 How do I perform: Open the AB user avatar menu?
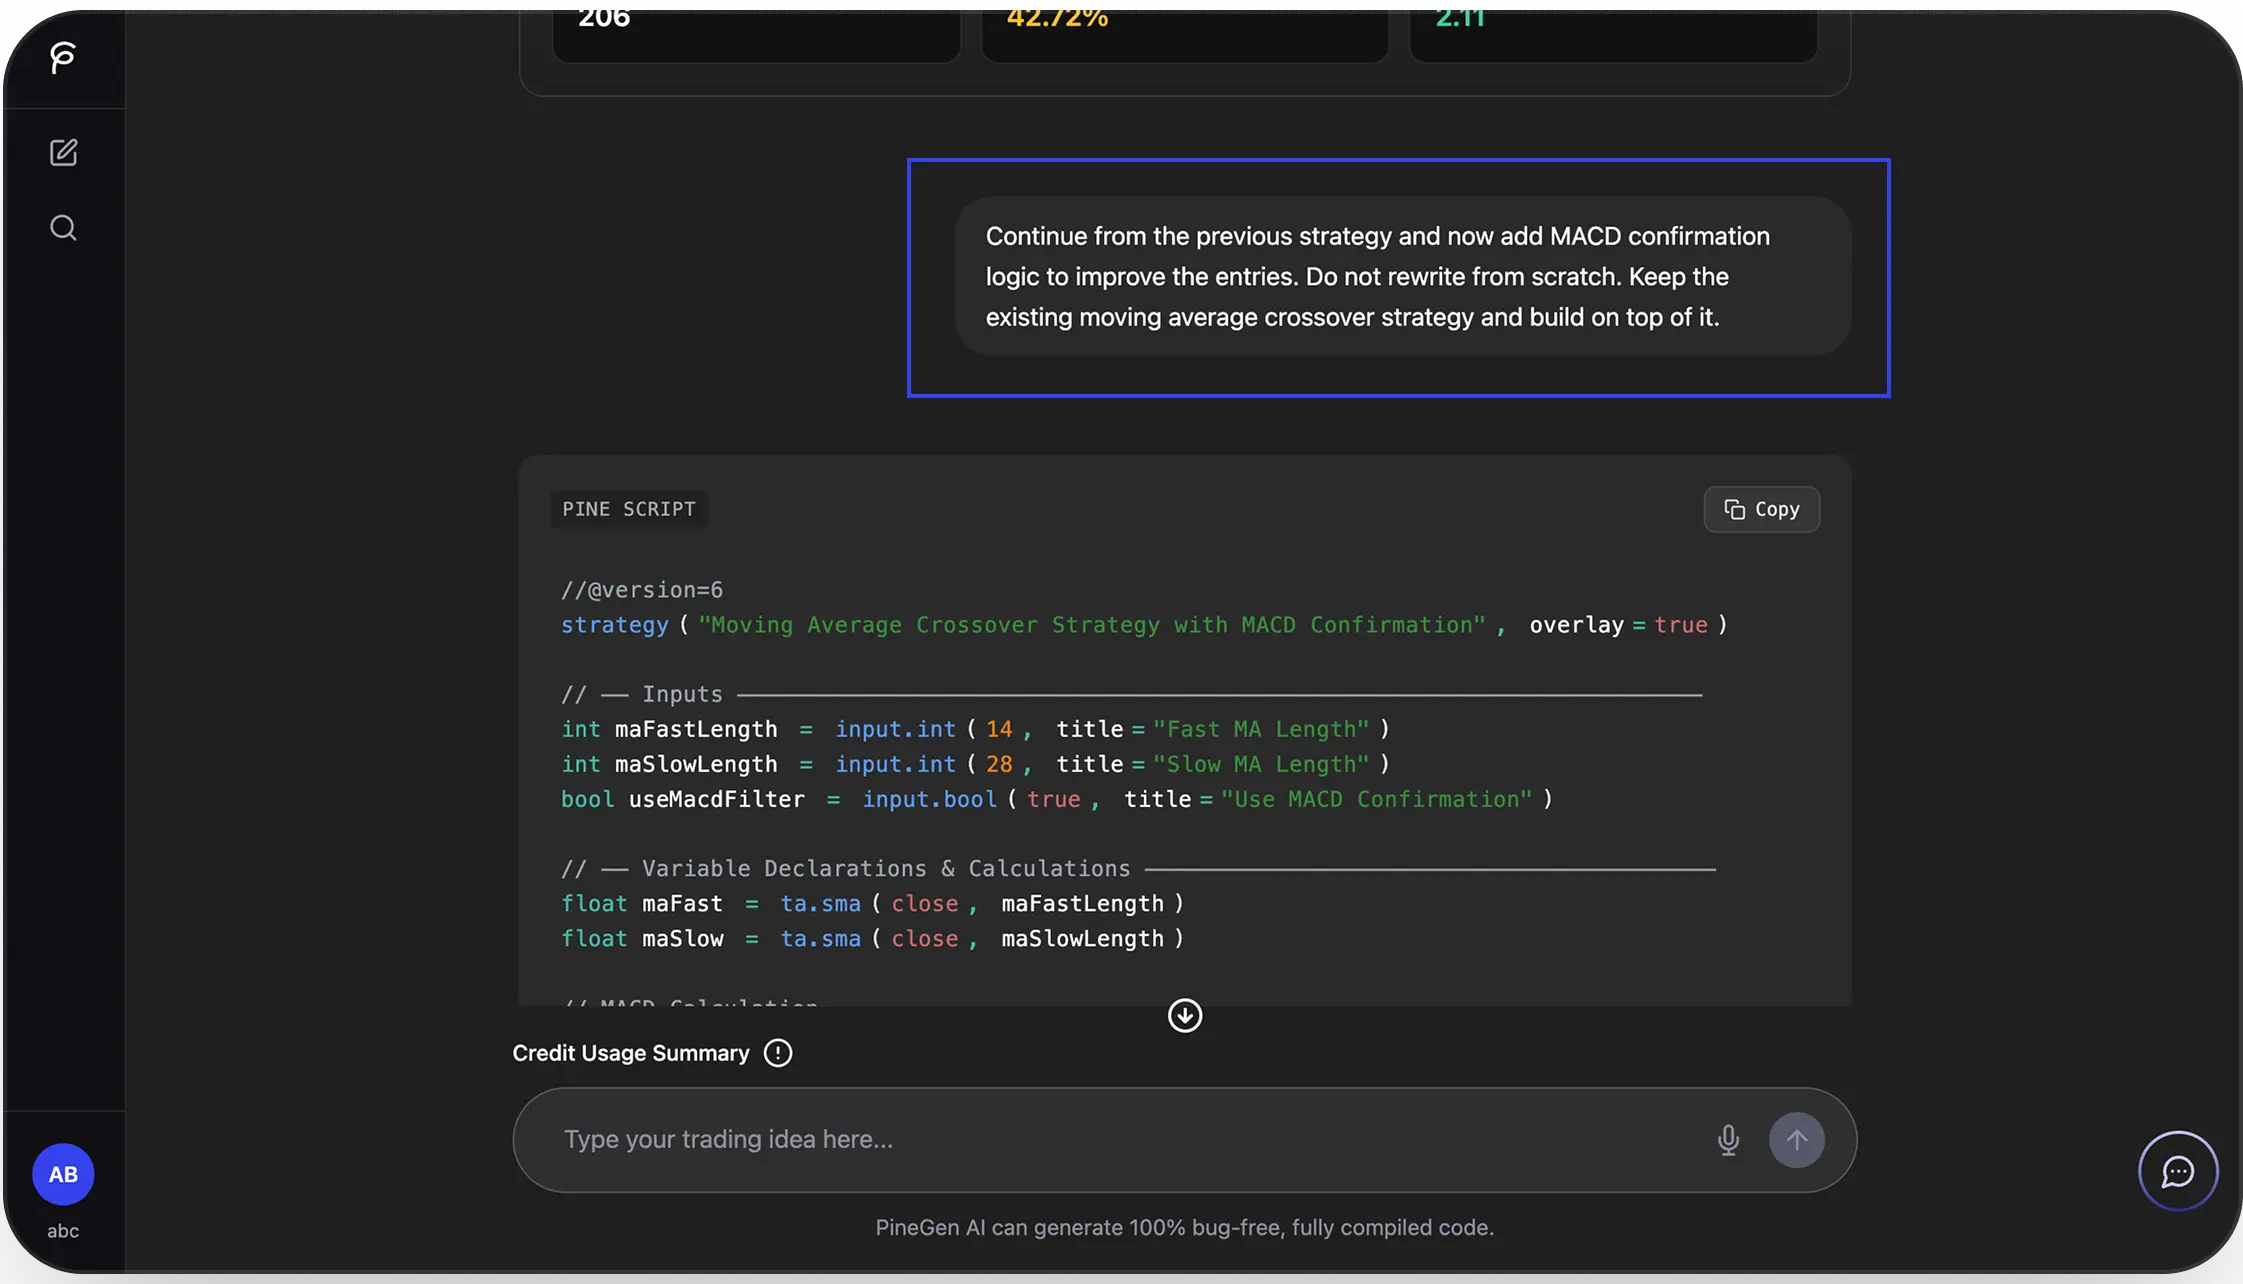(x=63, y=1174)
